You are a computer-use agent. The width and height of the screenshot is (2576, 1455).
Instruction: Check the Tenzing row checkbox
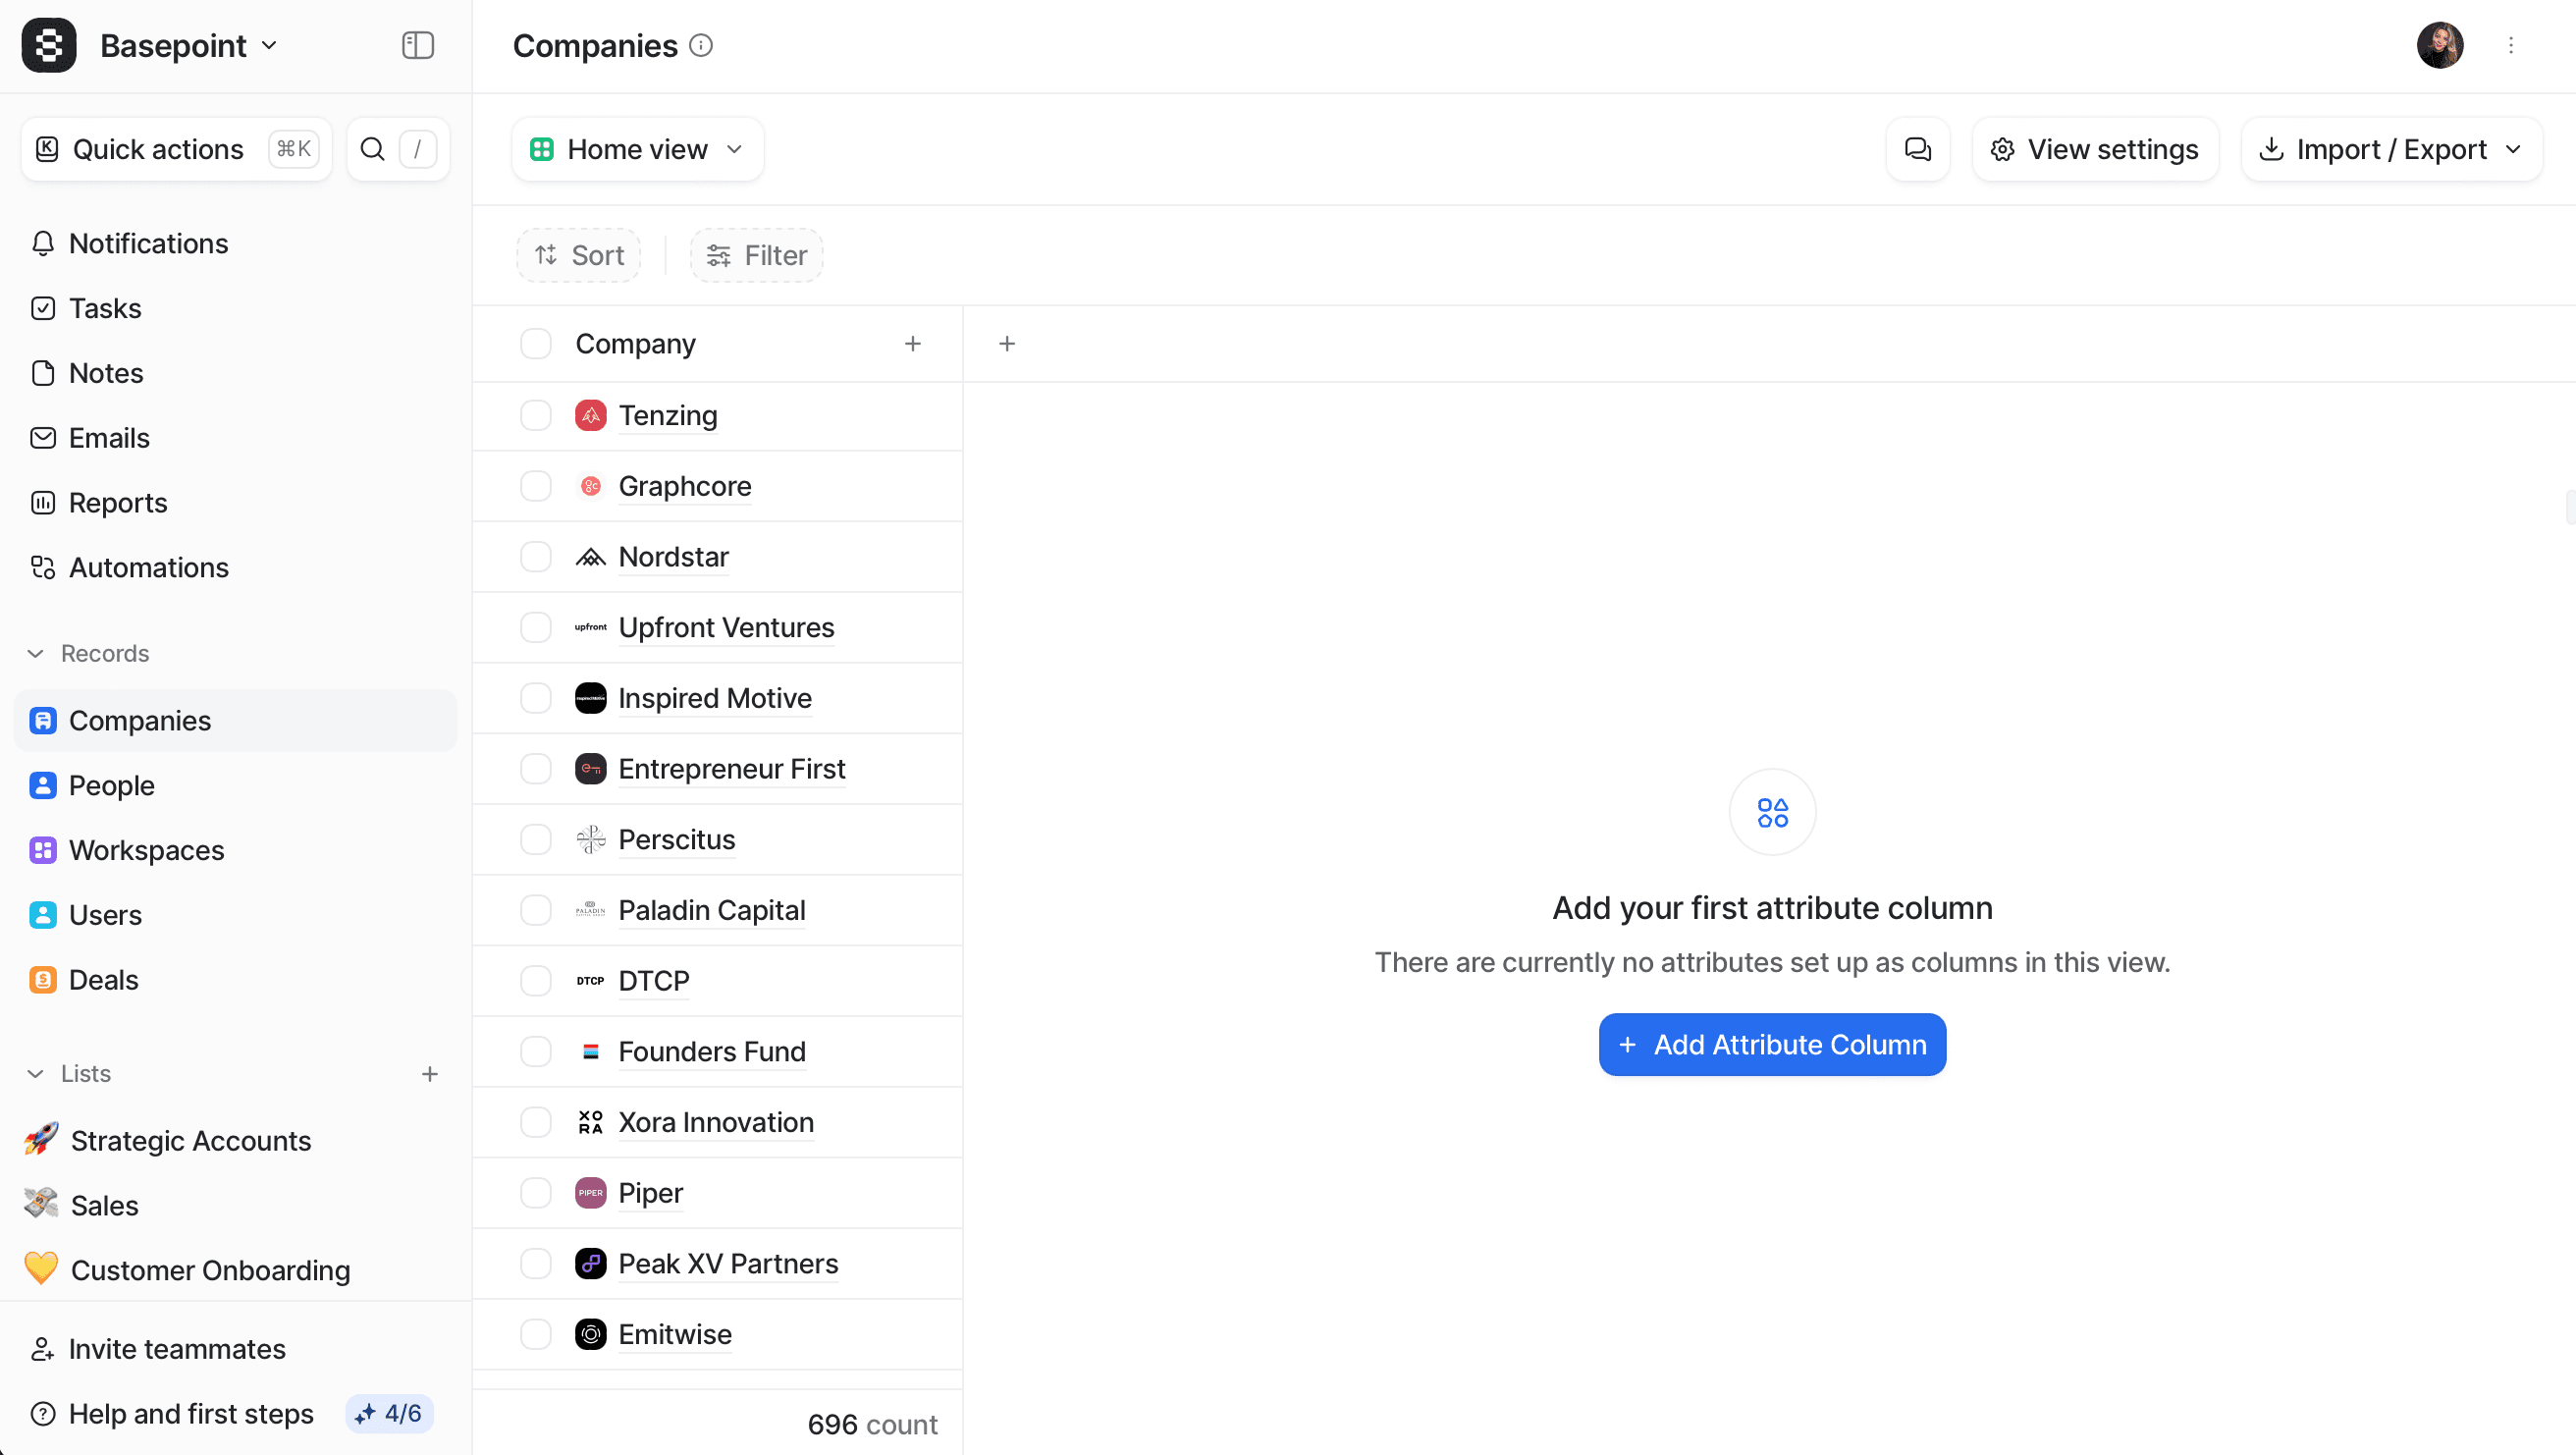[x=536, y=415]
